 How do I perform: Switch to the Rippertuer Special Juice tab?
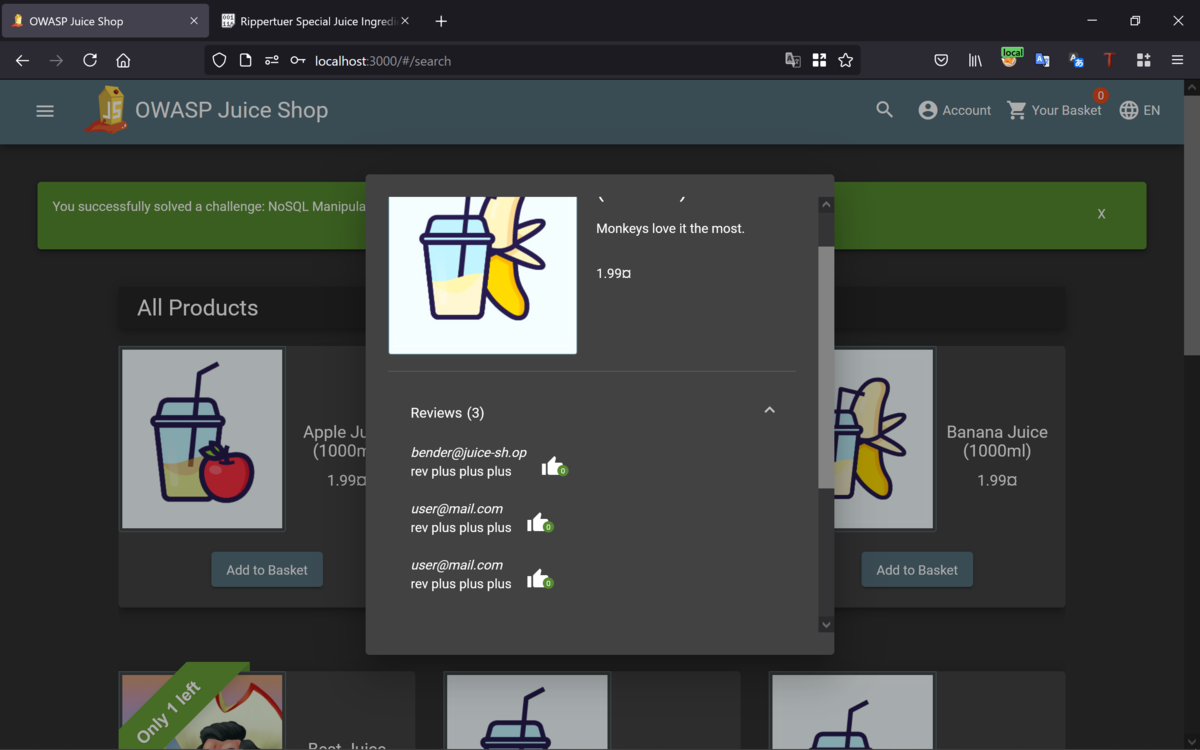tap(313, 21)
